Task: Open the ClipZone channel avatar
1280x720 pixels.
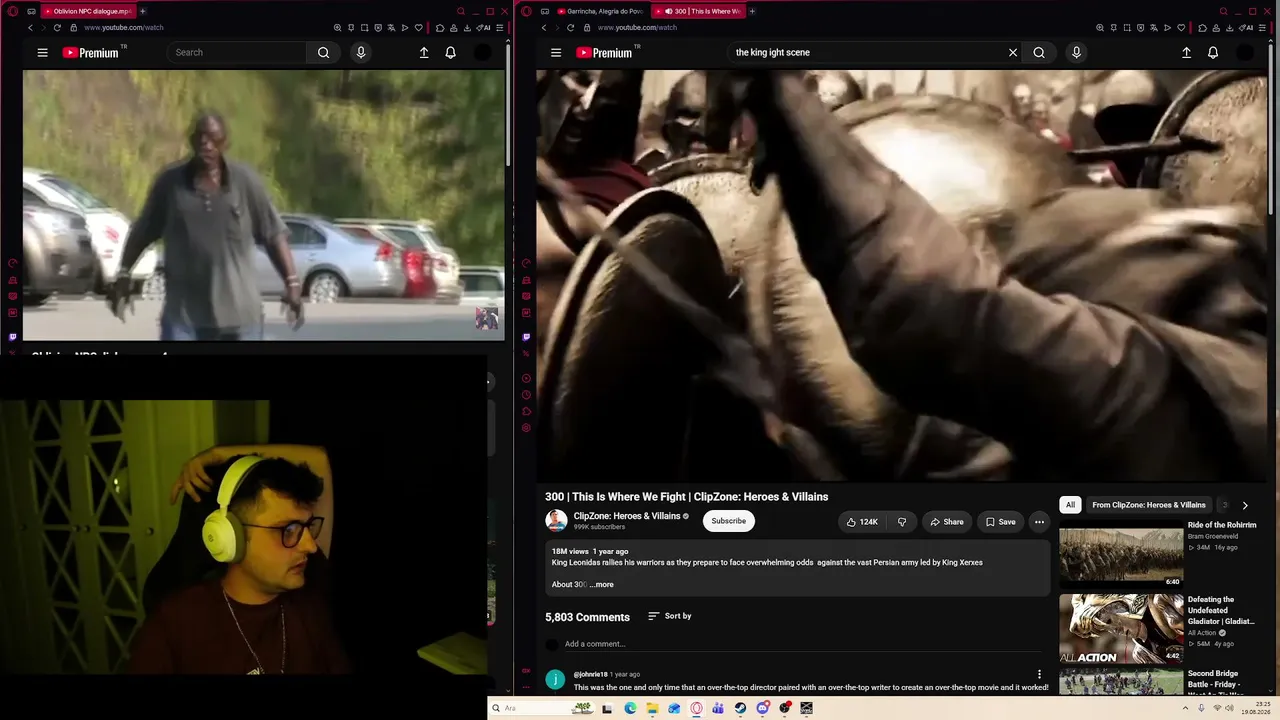Action: click(556, 521)
